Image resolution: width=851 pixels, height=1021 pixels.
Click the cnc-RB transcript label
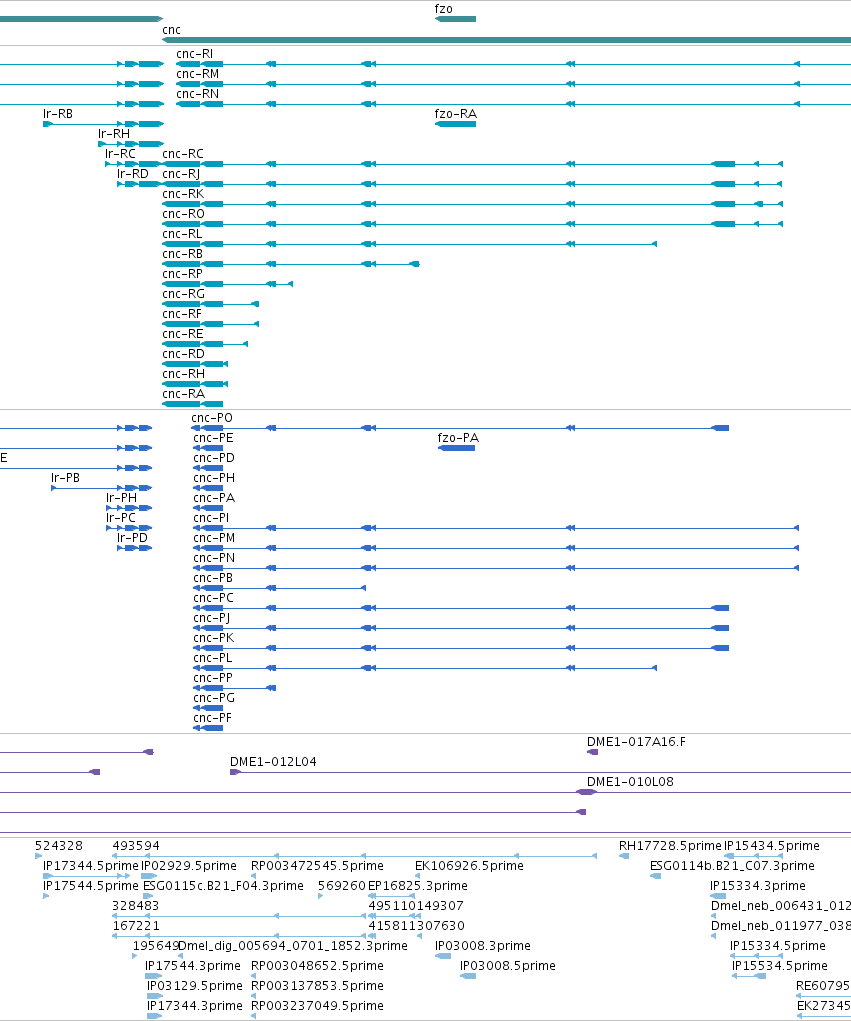[x=182, y=254]
